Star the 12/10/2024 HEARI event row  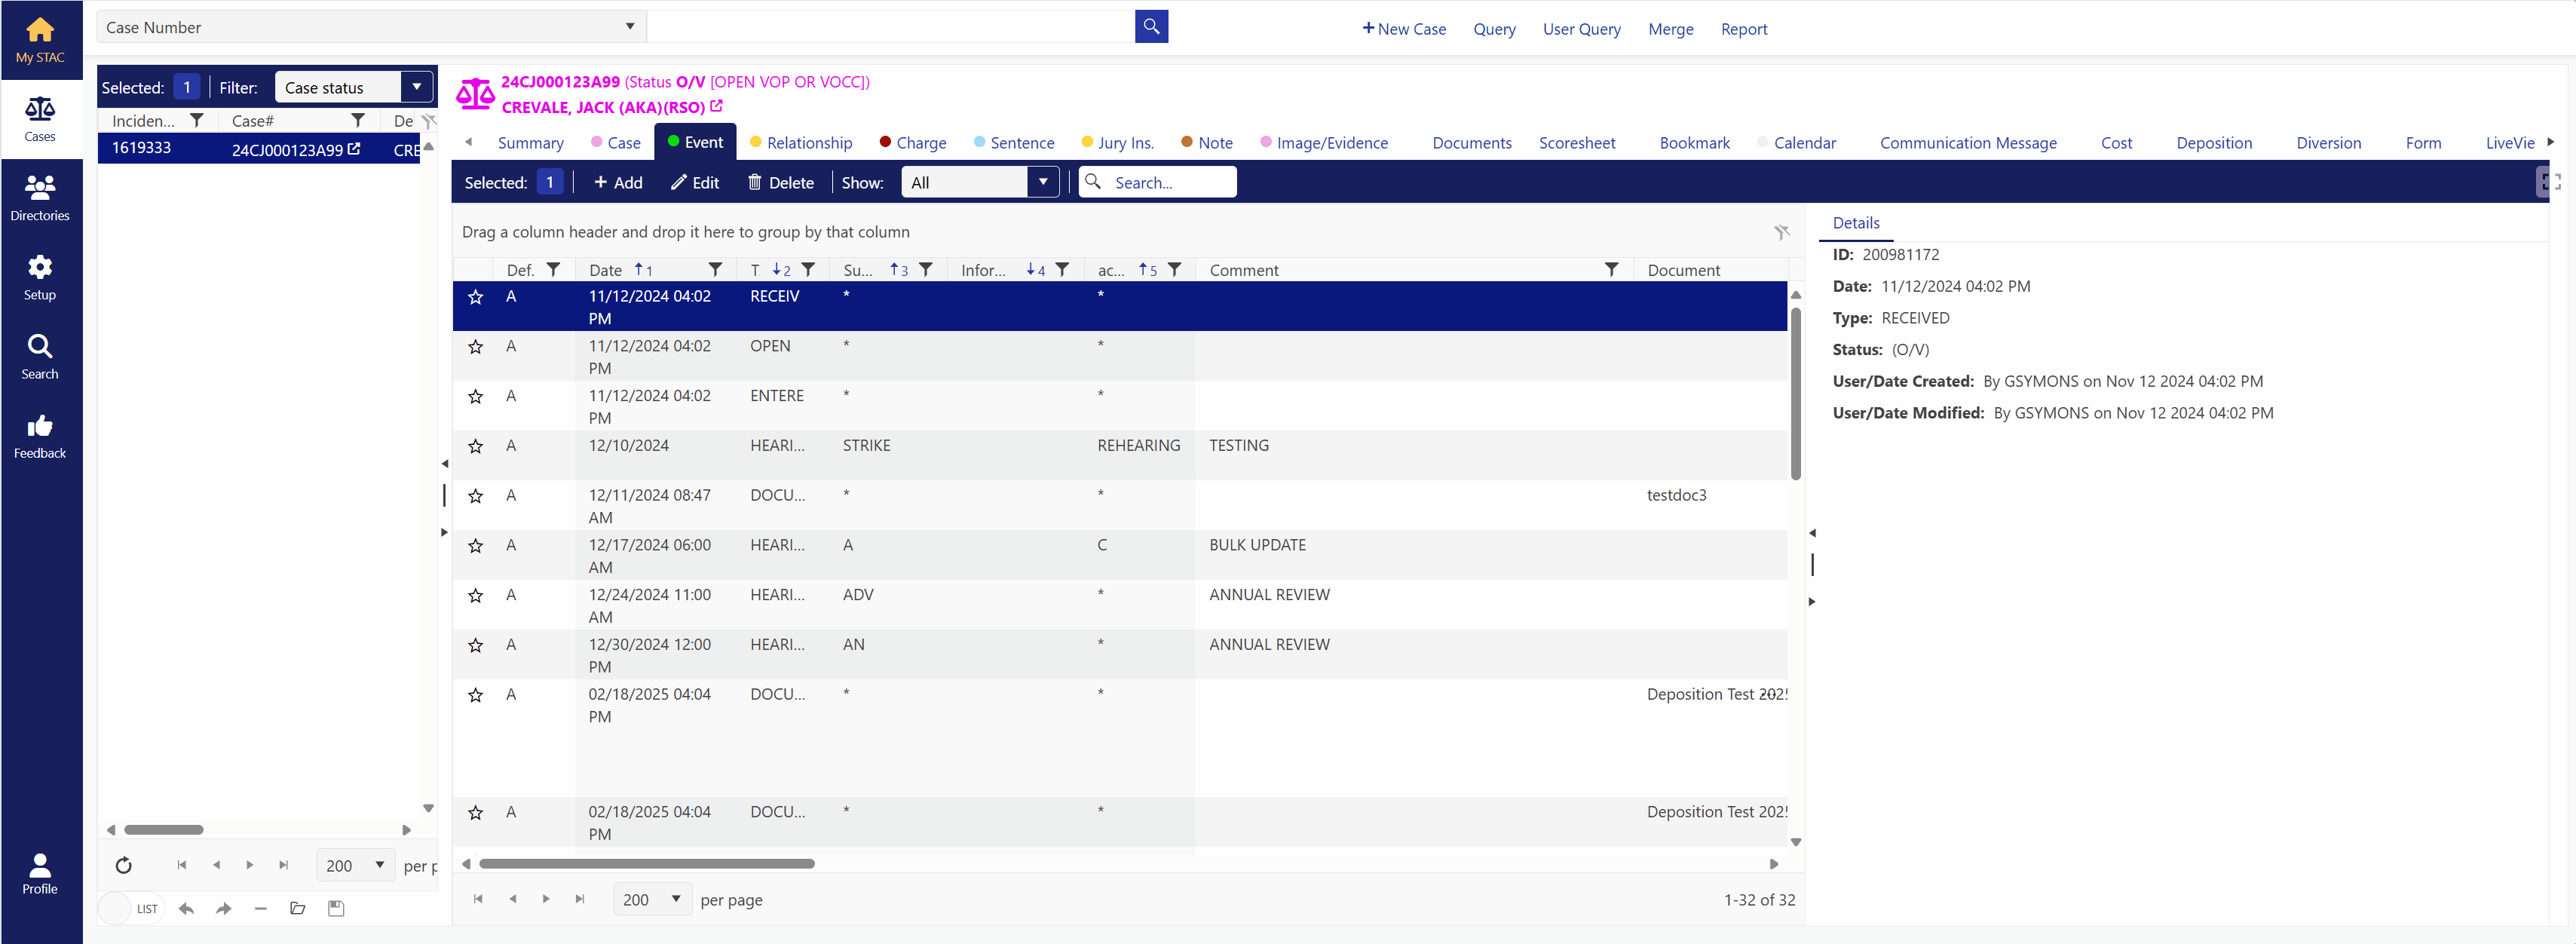pyautogui.click(x=476, y=447)
